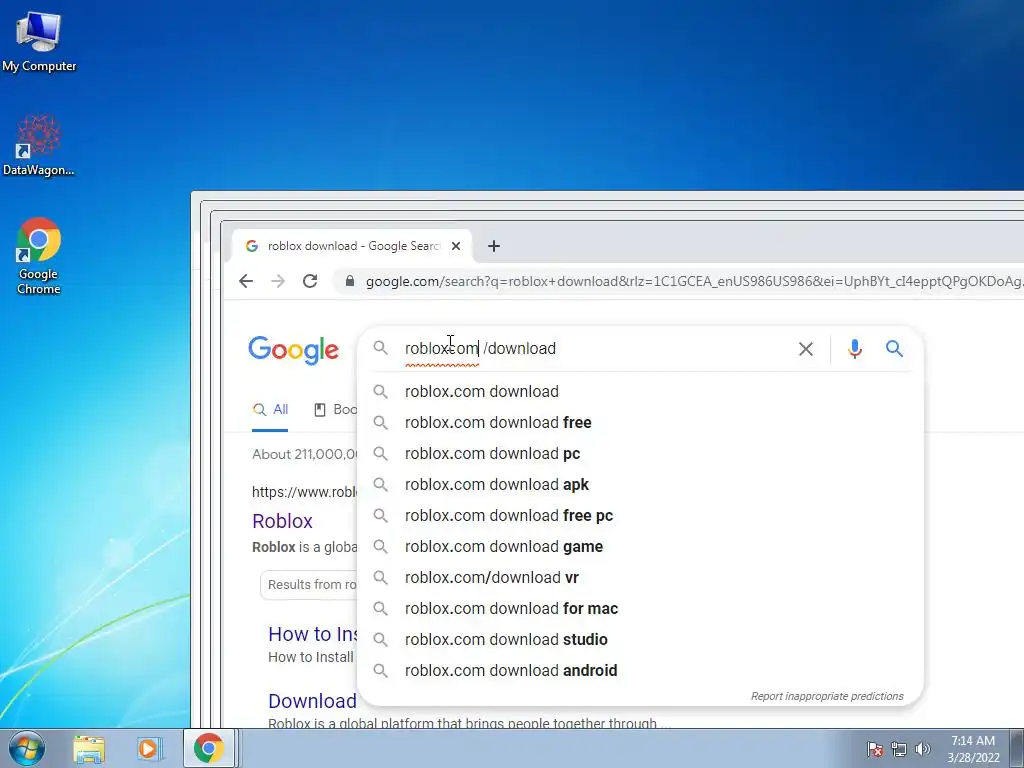Click the Google logo
The width and height of the screenshot is (1024, 768).
point(294,349)
